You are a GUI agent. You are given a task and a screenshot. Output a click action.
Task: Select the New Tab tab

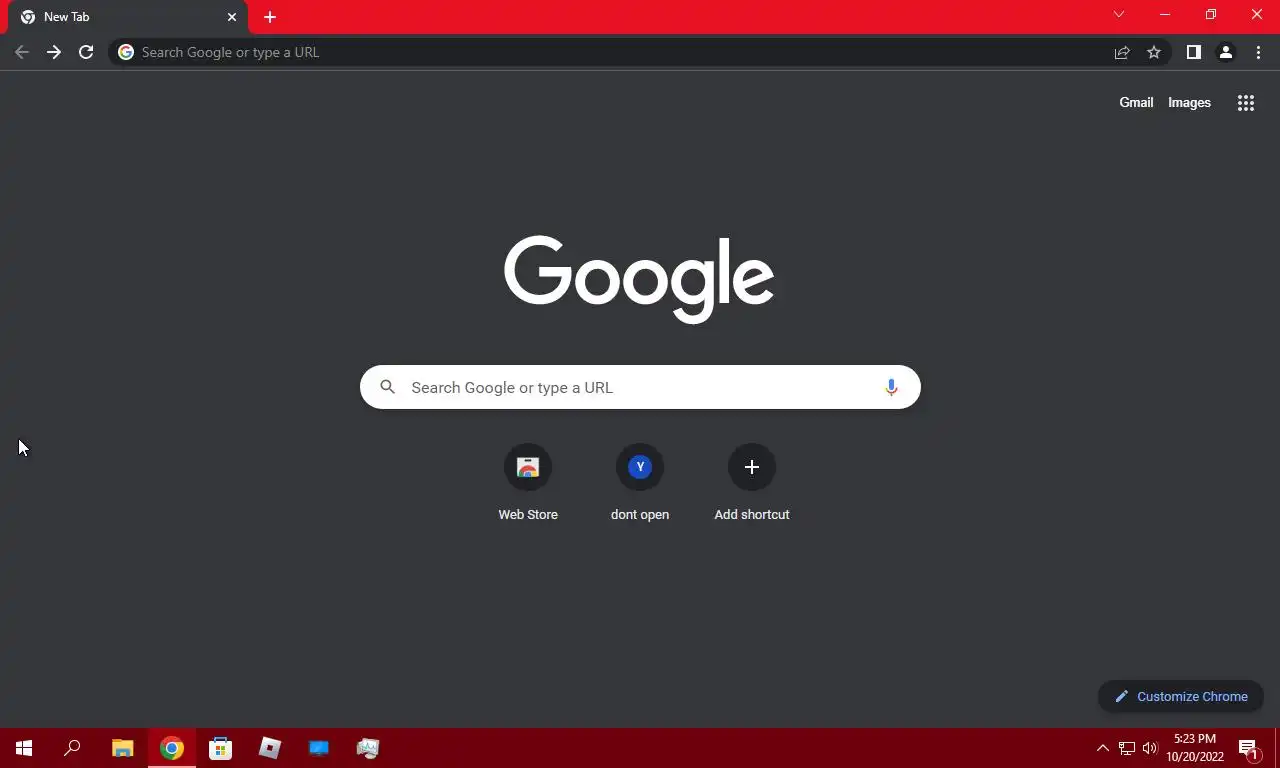pyautogui.click(x=128, y=17)
